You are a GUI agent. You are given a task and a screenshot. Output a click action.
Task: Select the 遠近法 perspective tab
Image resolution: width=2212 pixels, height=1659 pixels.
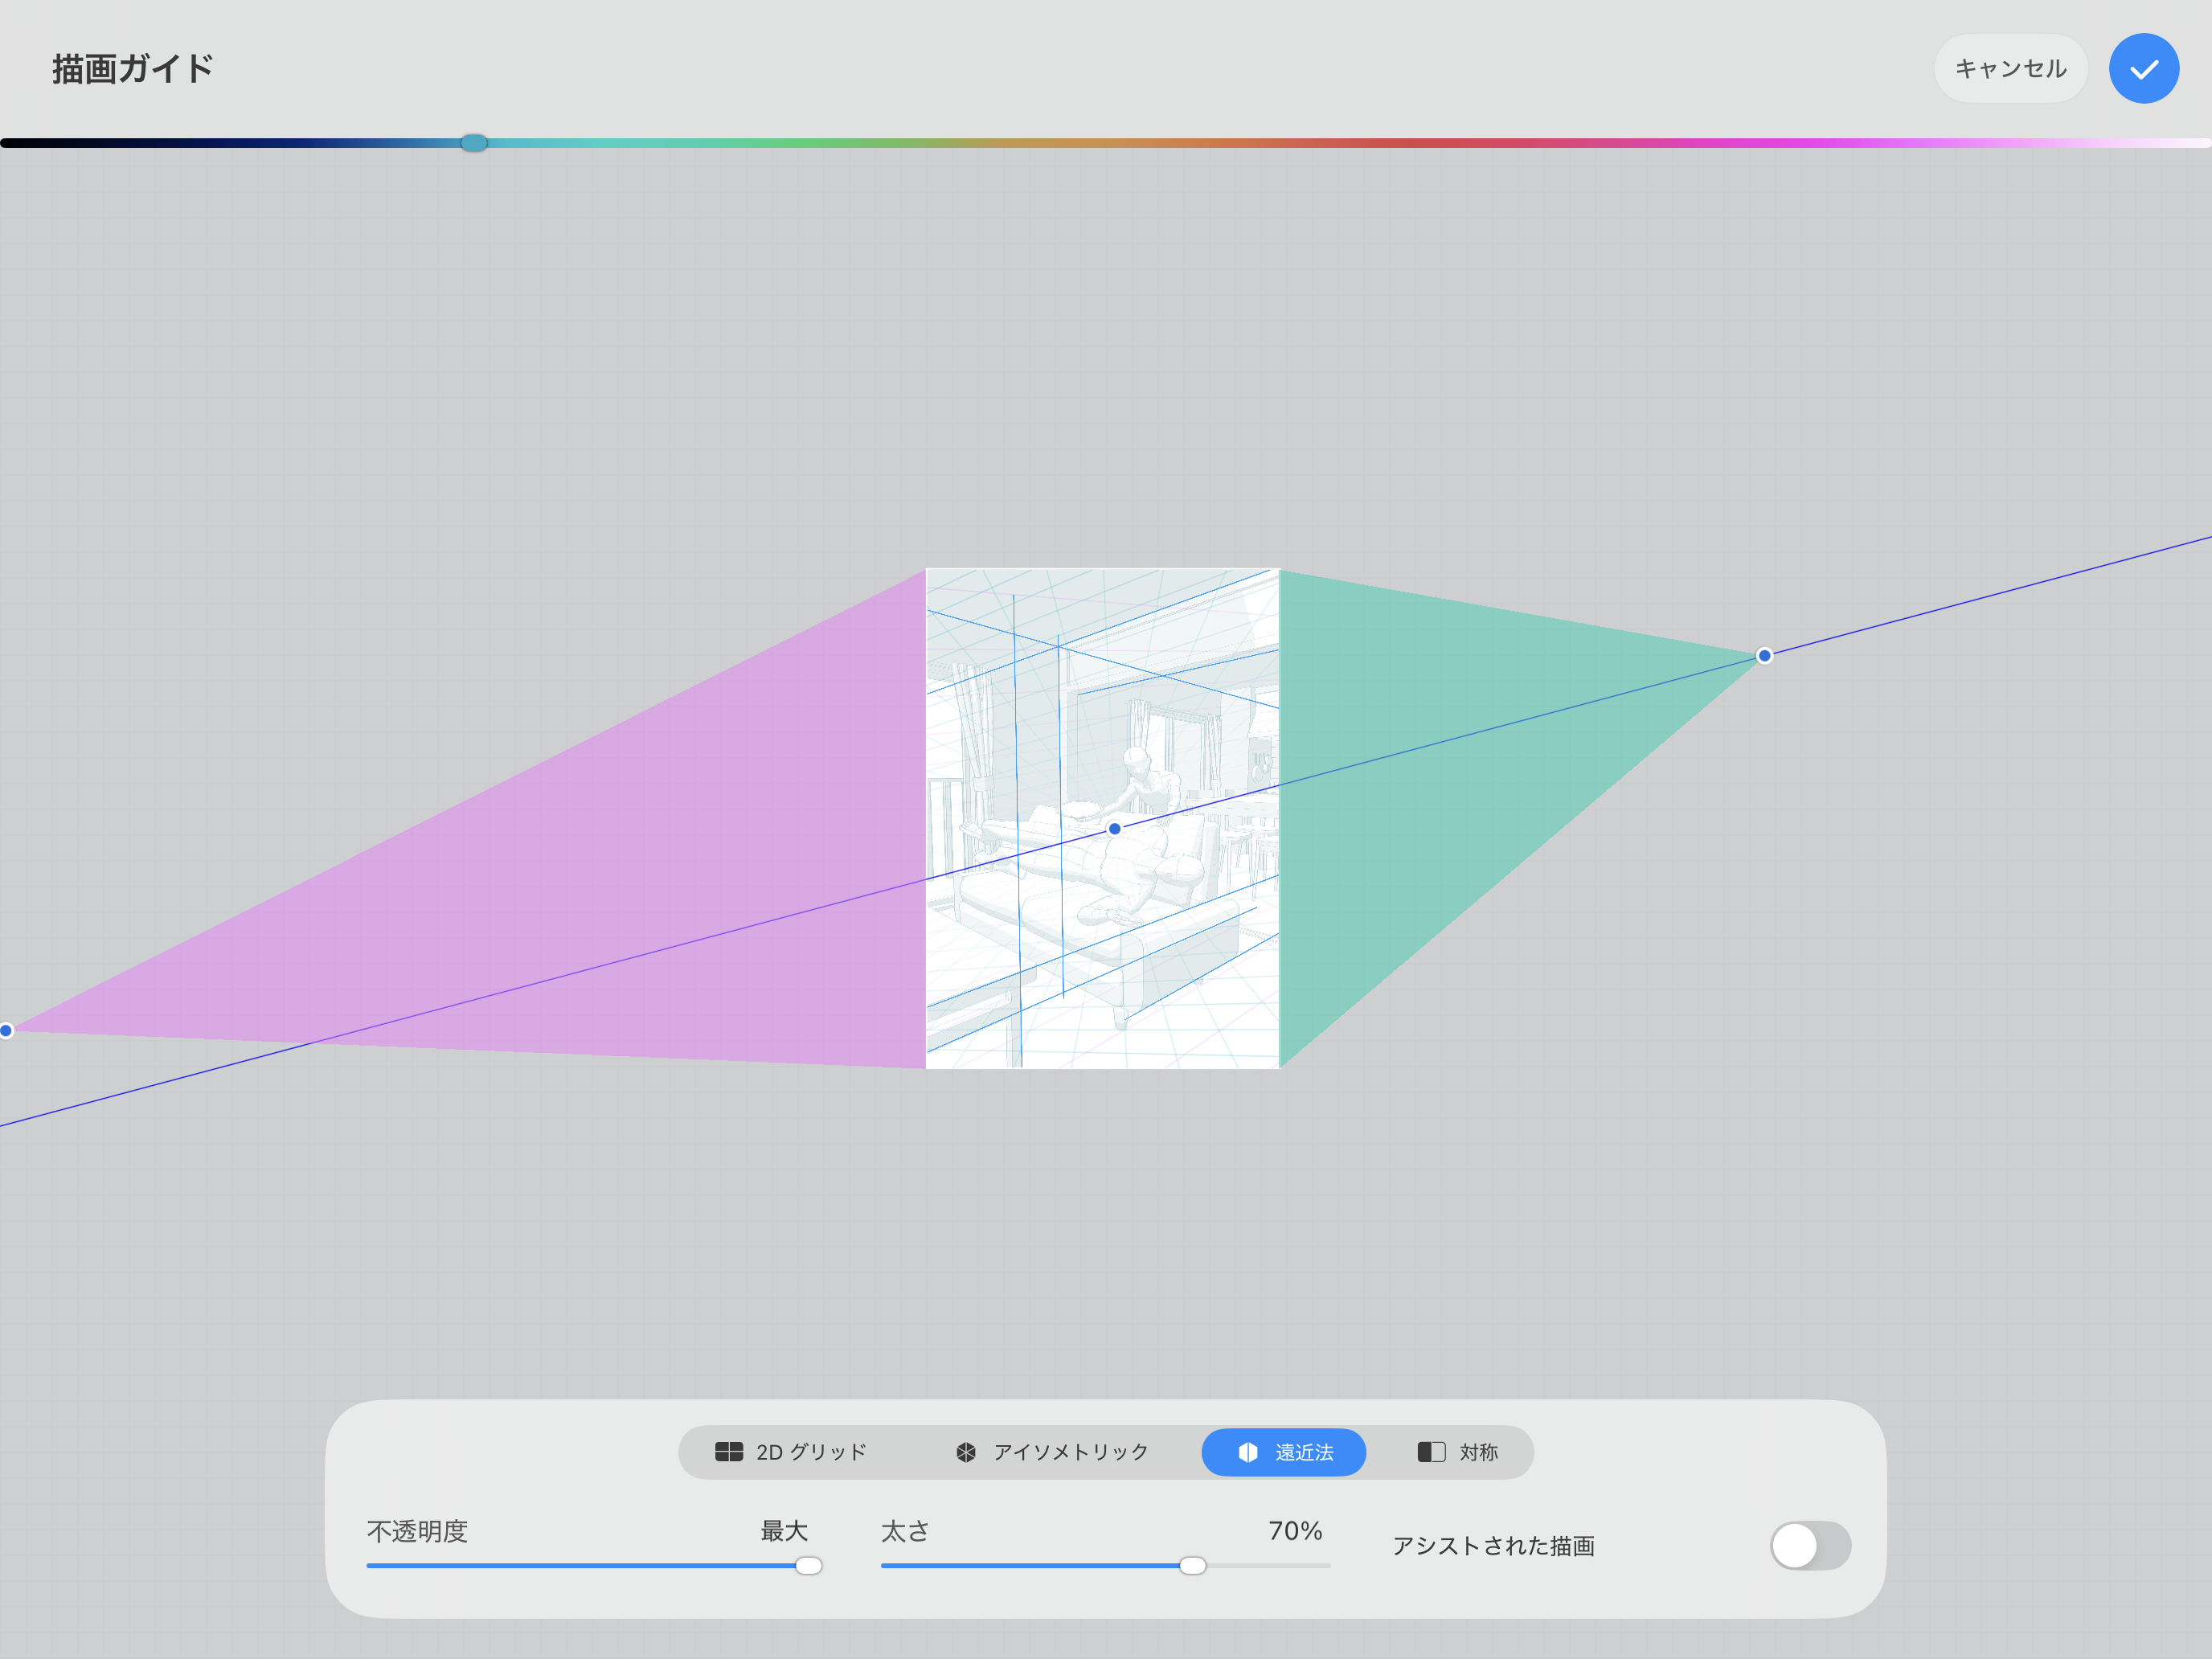click(x=1284, y=1452)
